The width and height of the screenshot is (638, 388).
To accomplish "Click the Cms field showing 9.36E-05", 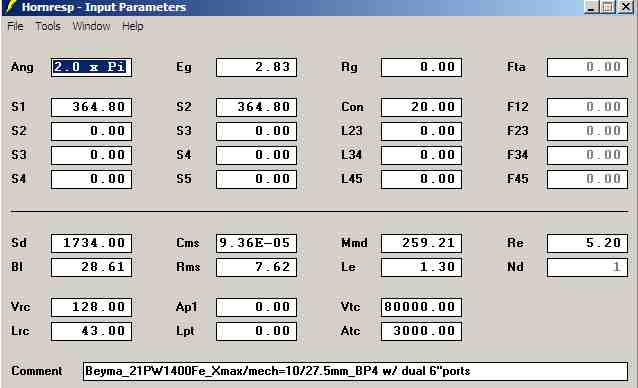I will tap(256, 243).
